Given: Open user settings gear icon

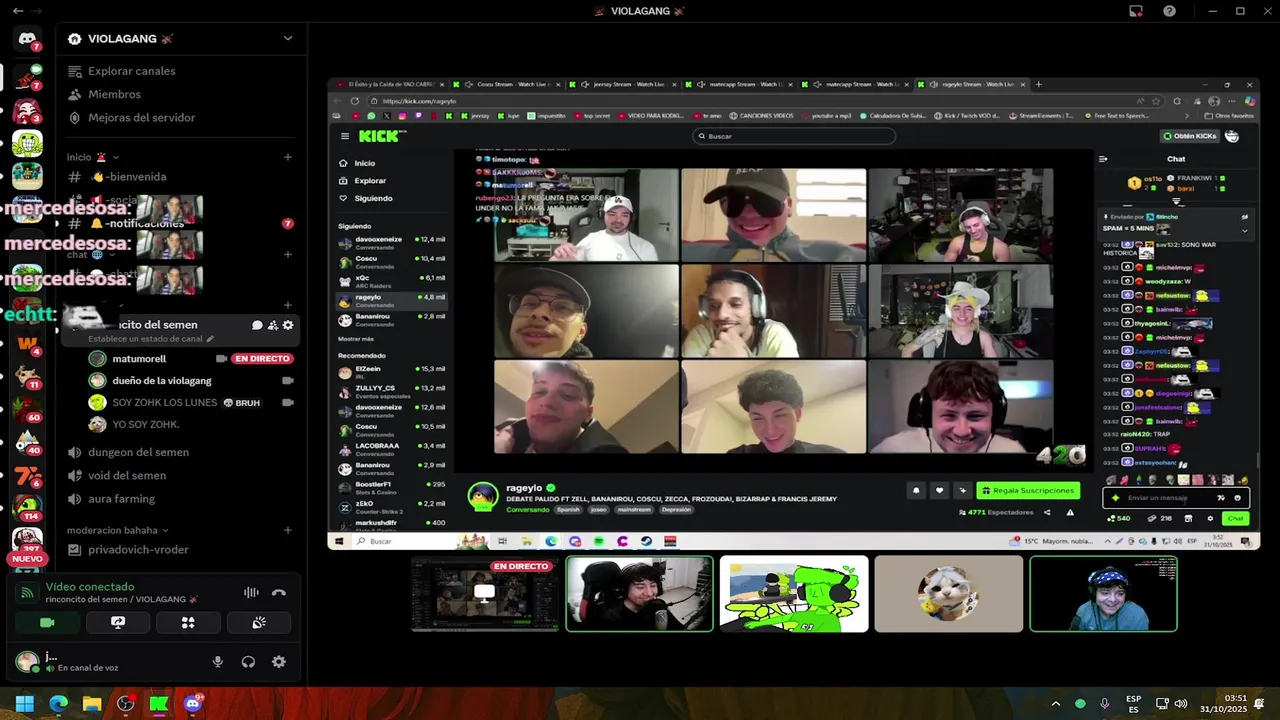Looking at the screenshot, I should [279, 662].
